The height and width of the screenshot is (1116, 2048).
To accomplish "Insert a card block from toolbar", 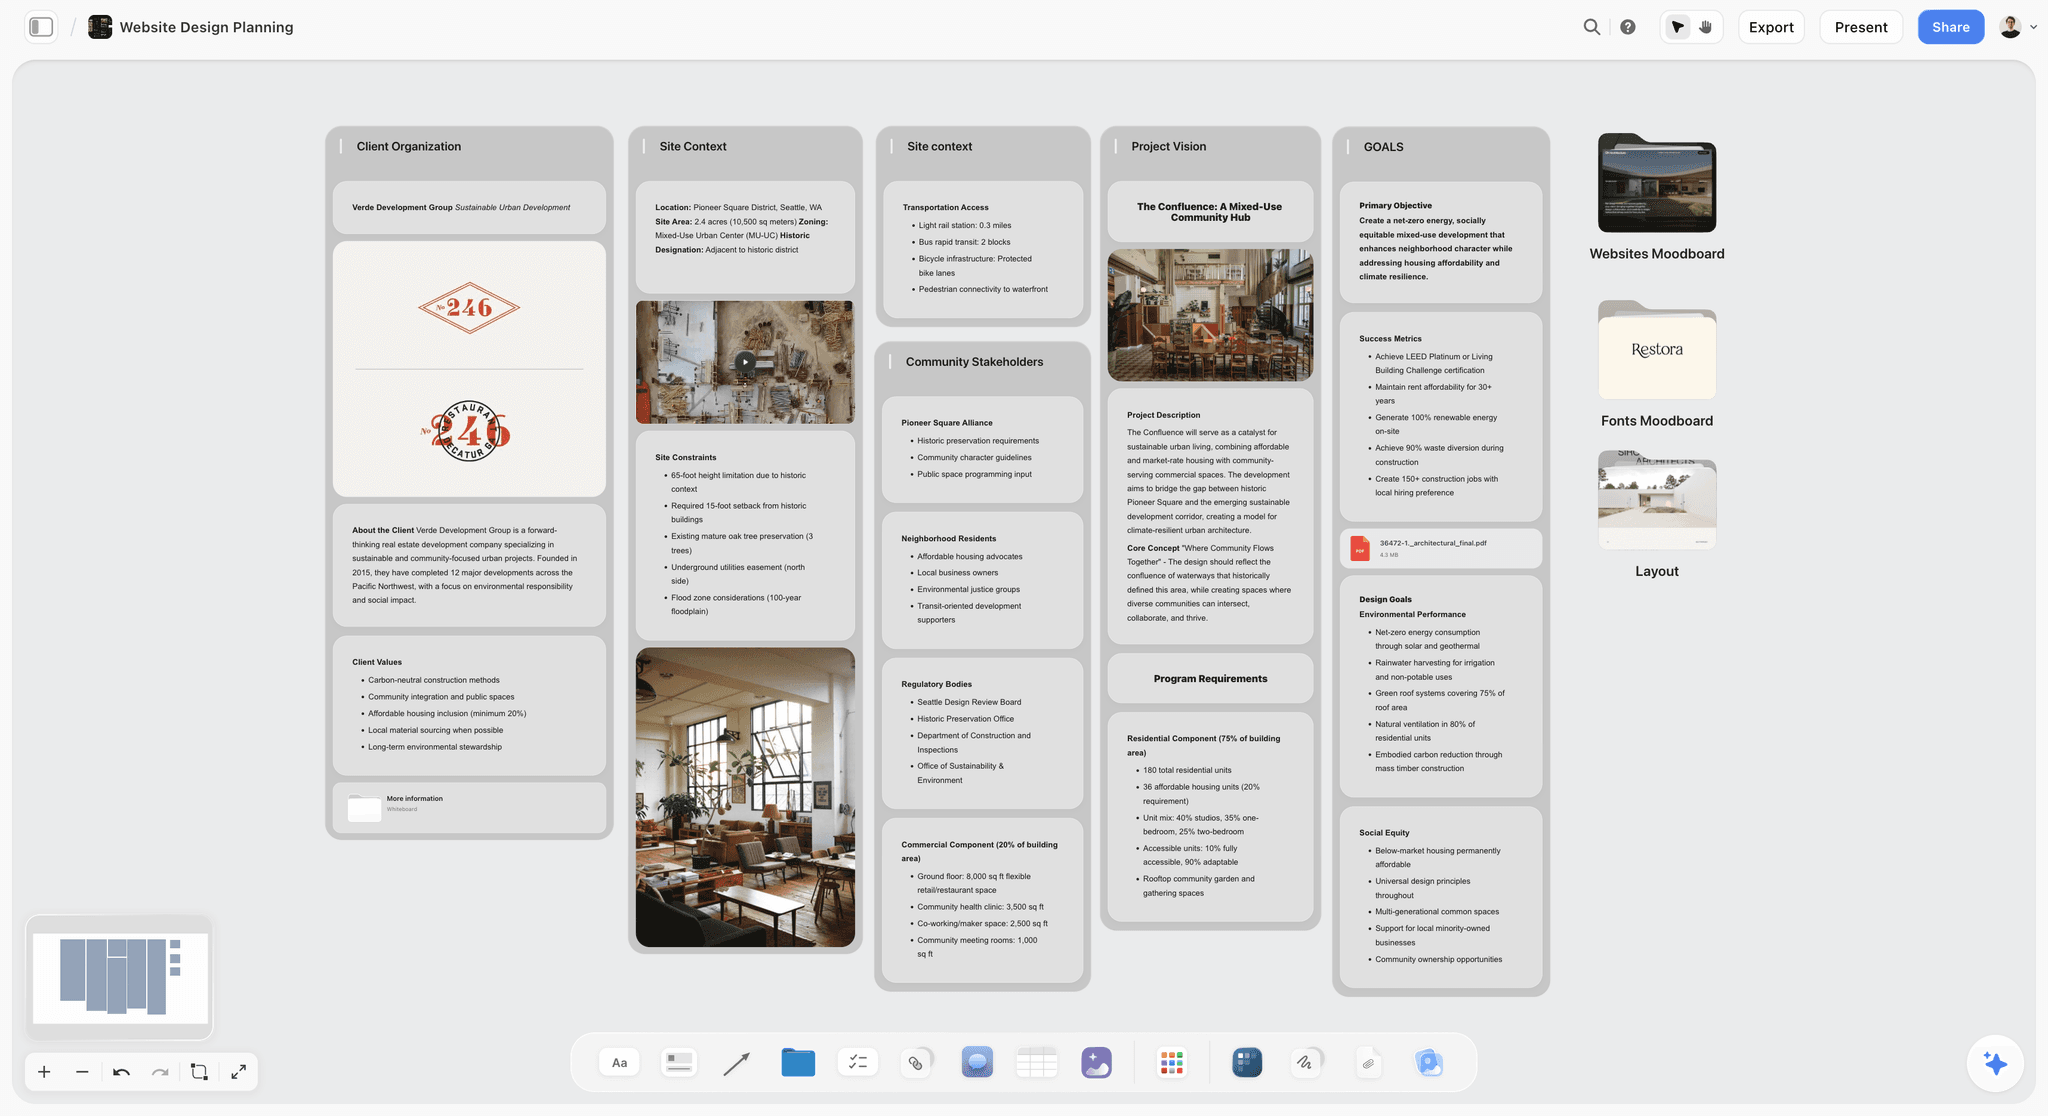I will (x=679, y=1062).
